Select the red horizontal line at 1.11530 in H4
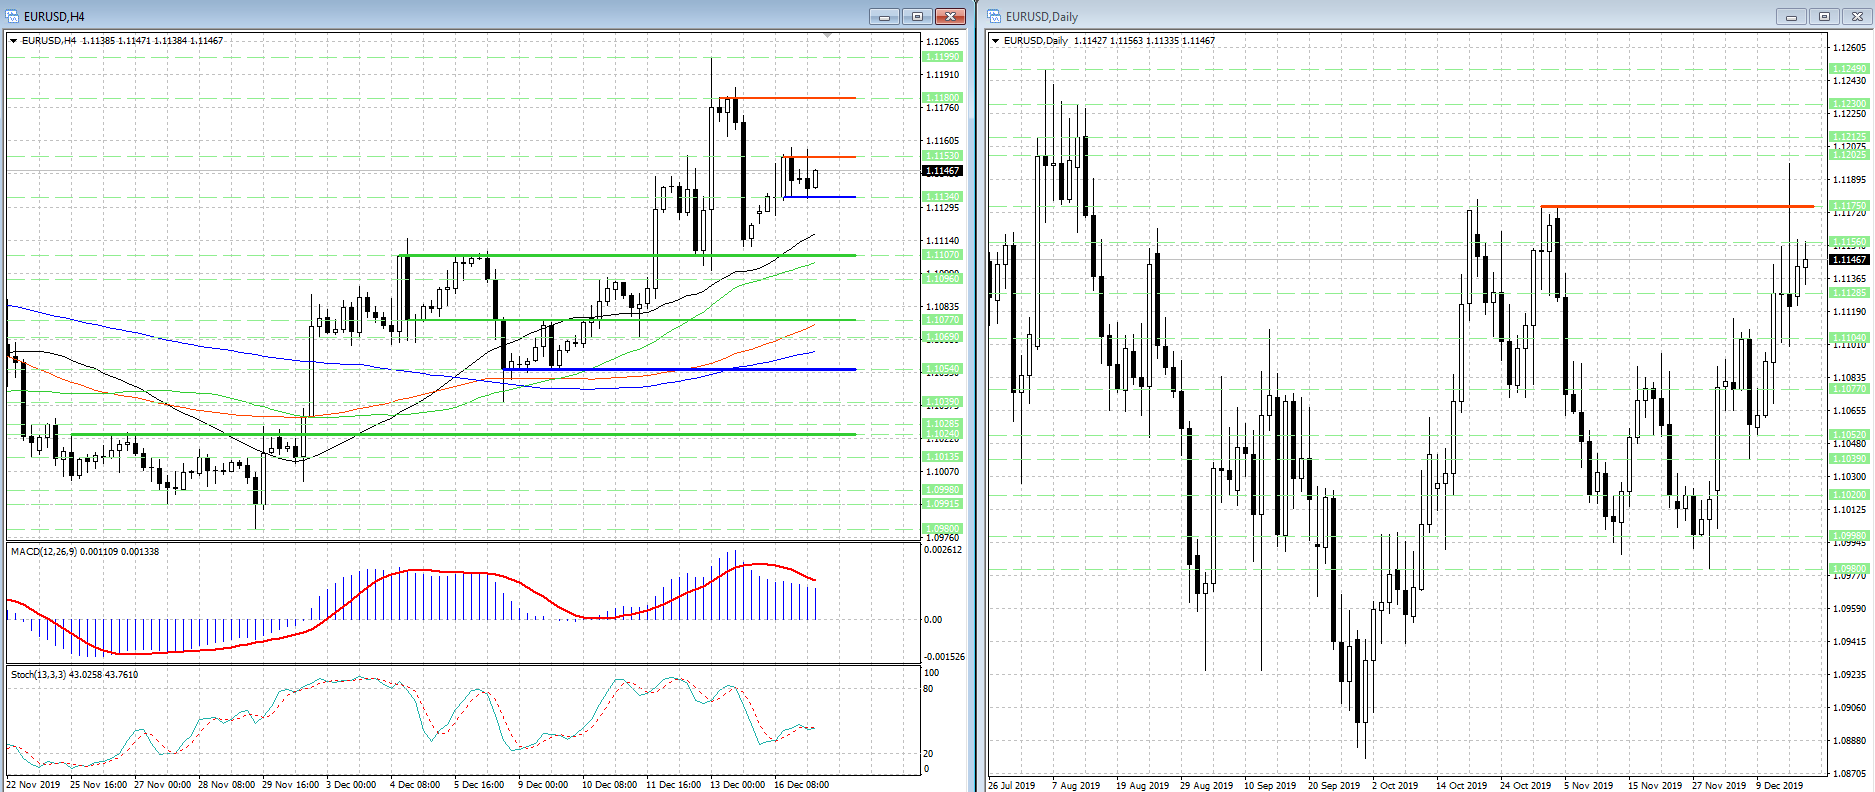 (819, 157)
